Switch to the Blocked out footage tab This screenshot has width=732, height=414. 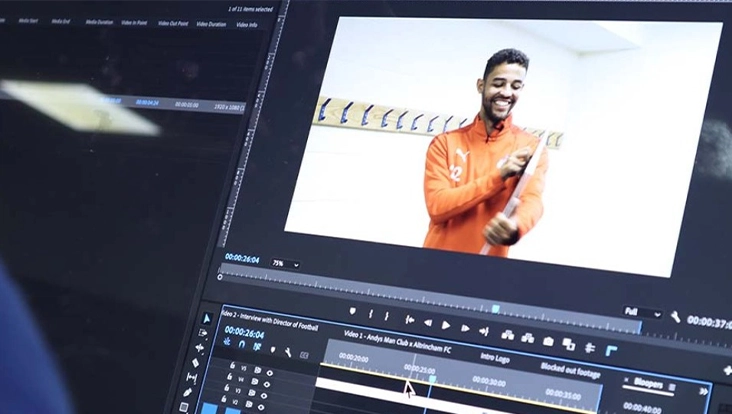tap(570, 371)
